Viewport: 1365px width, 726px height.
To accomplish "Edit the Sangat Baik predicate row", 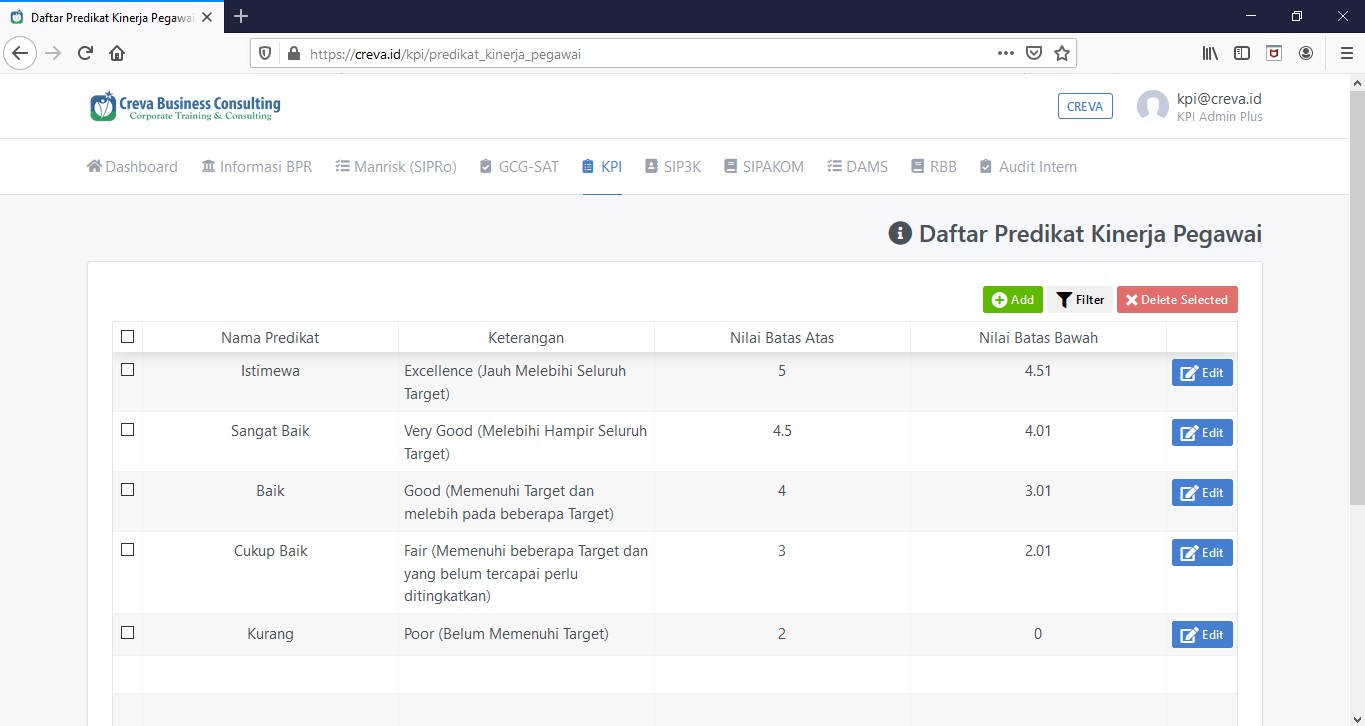I will (x=1202, y=433).
